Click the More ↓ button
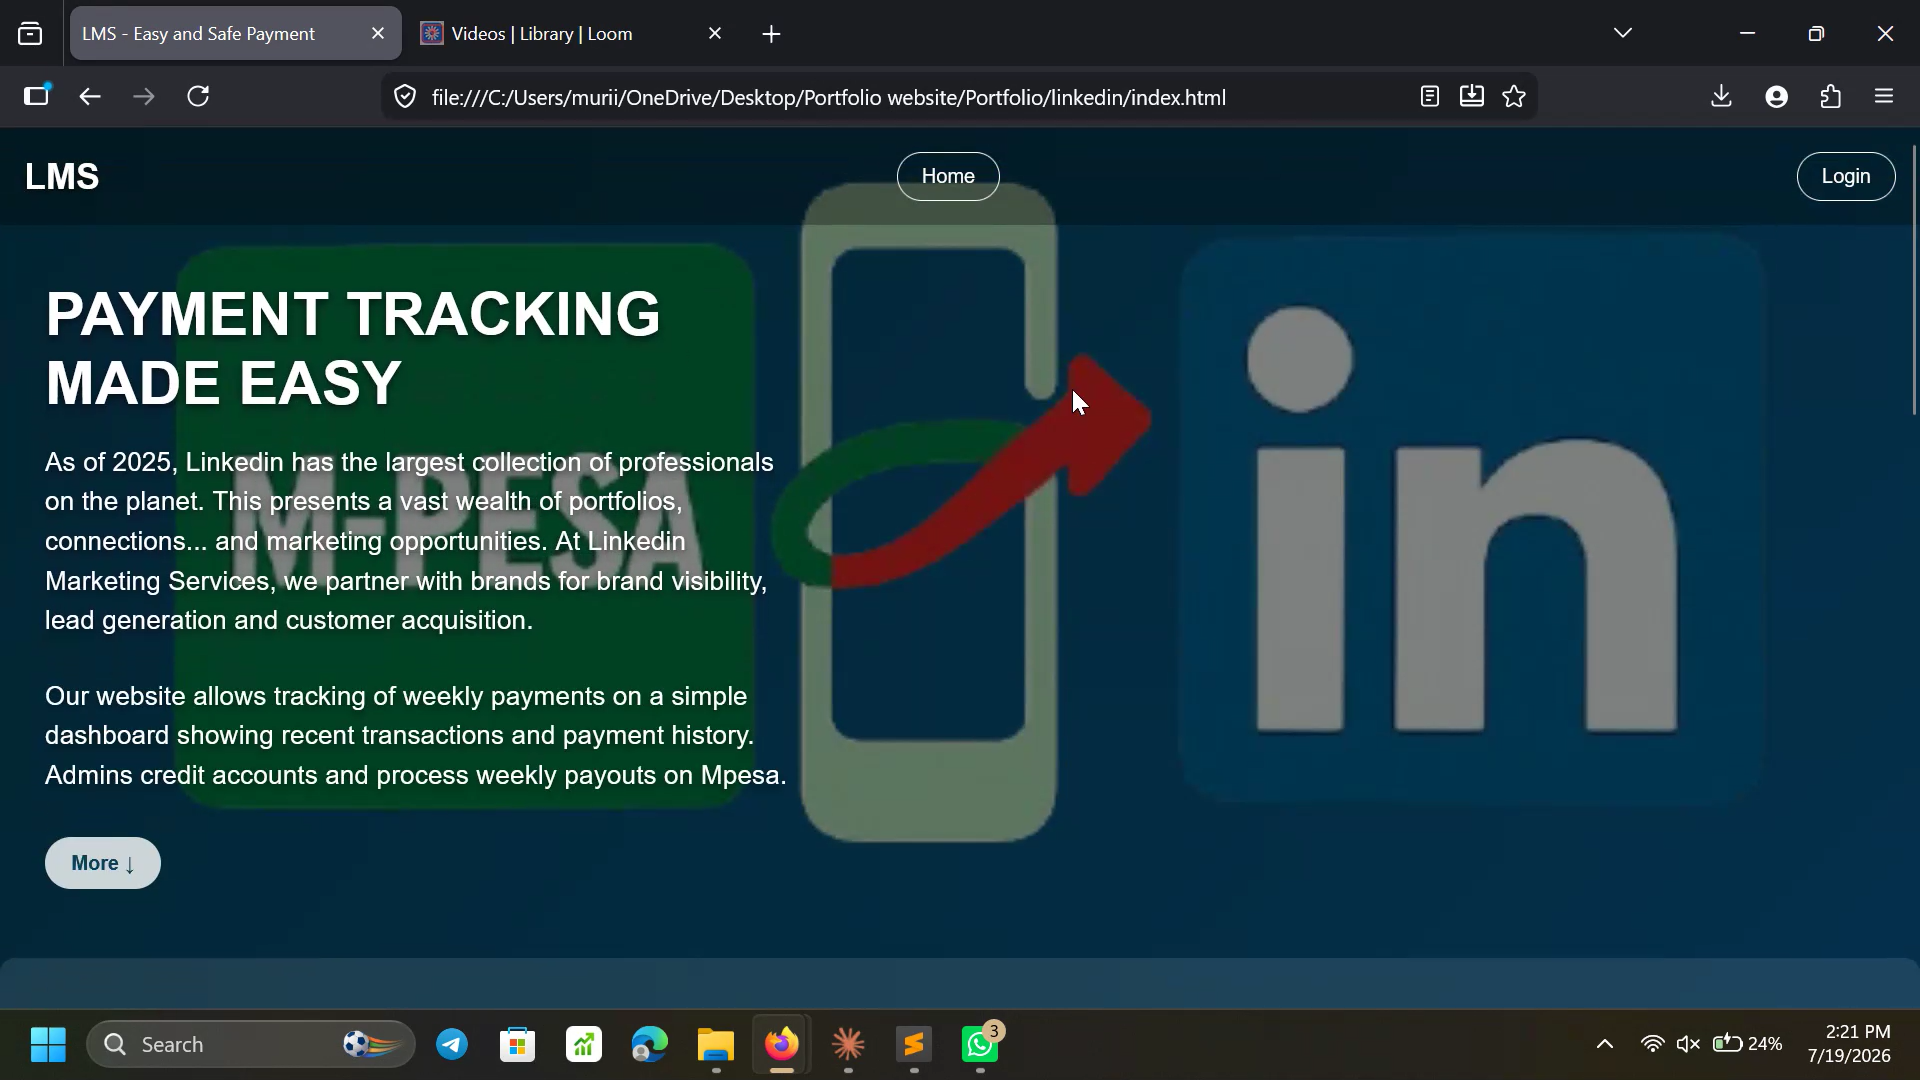The image size is (1920, 1080). 103,863
